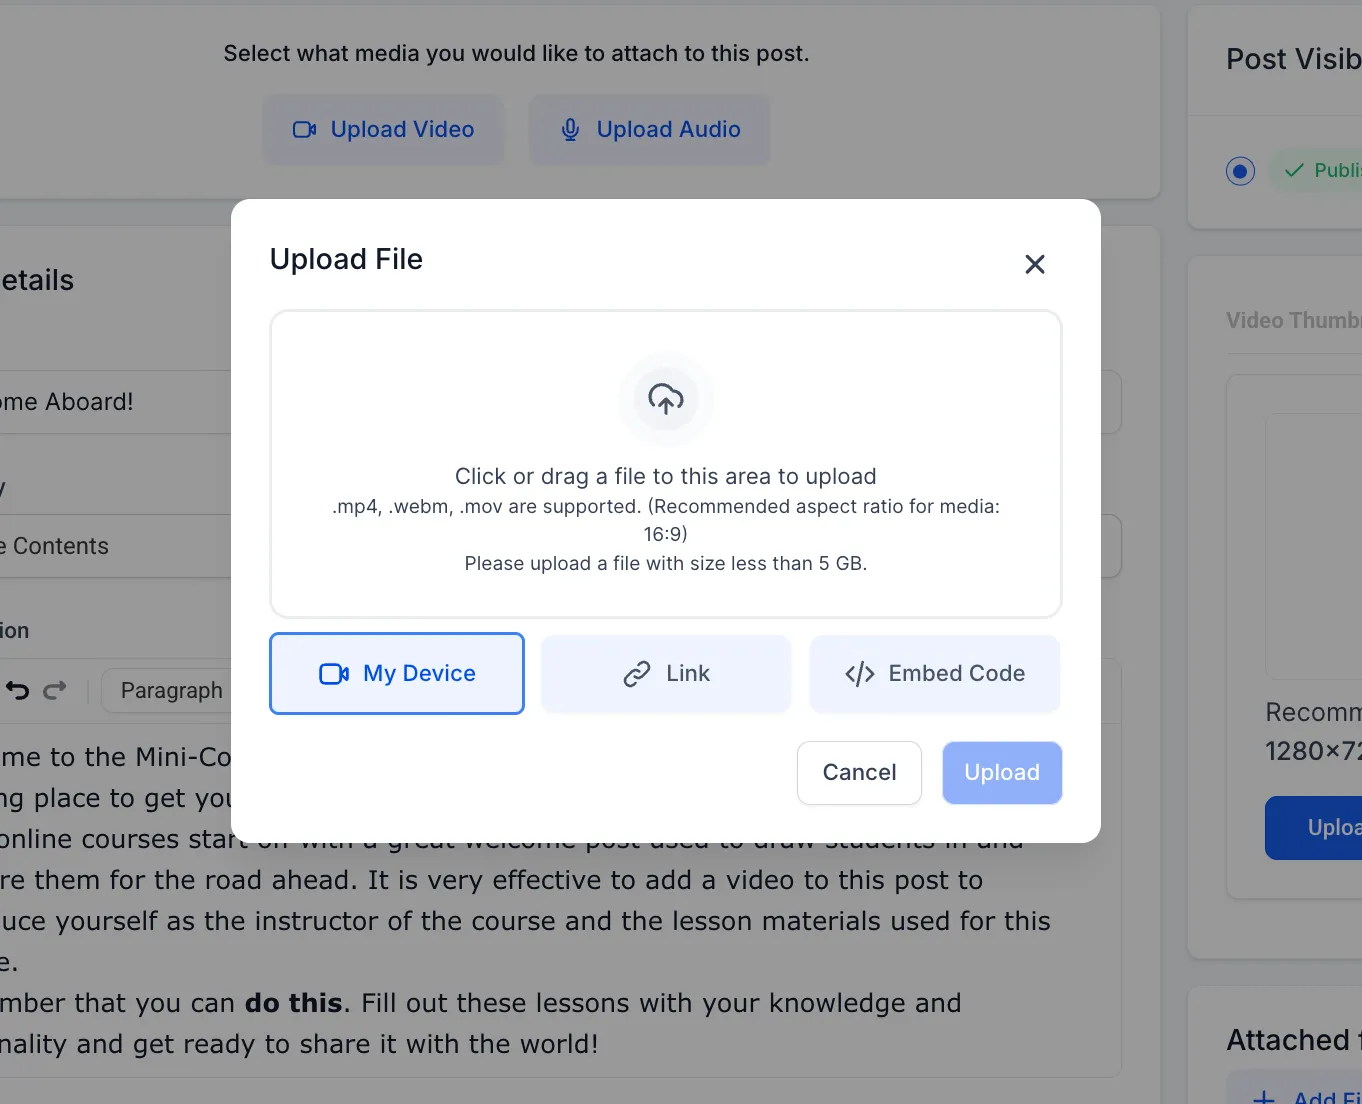The image size is (1362, 1104).
Task: Click the Welcome Aboard title field
Action: pyautogui.click(x=115, y=402)
